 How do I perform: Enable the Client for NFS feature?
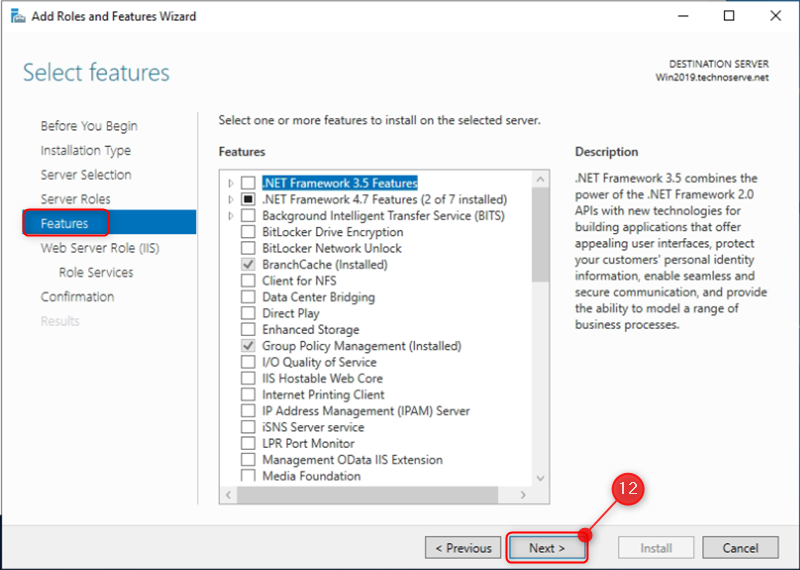(x=248, y=281)
